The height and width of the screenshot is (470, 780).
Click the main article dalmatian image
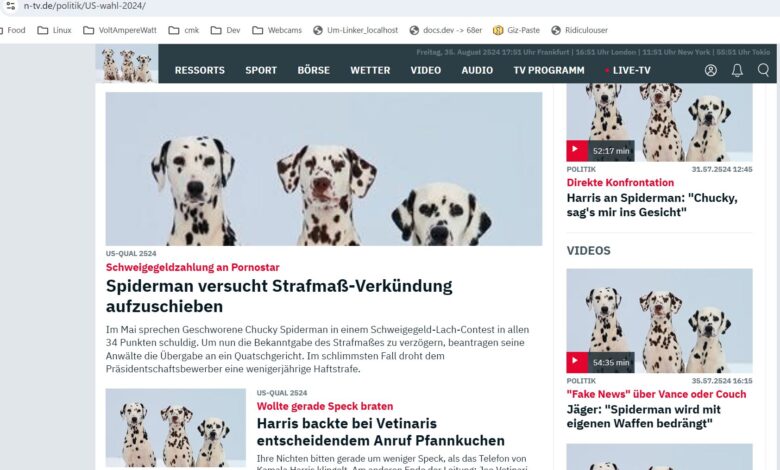click(x=324, y=169)
